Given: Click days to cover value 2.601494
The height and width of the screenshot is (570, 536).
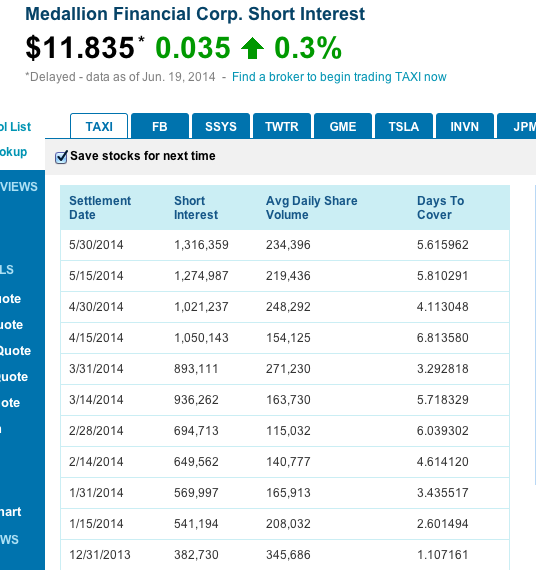Looking at the screenshot, I should (443, 524).
